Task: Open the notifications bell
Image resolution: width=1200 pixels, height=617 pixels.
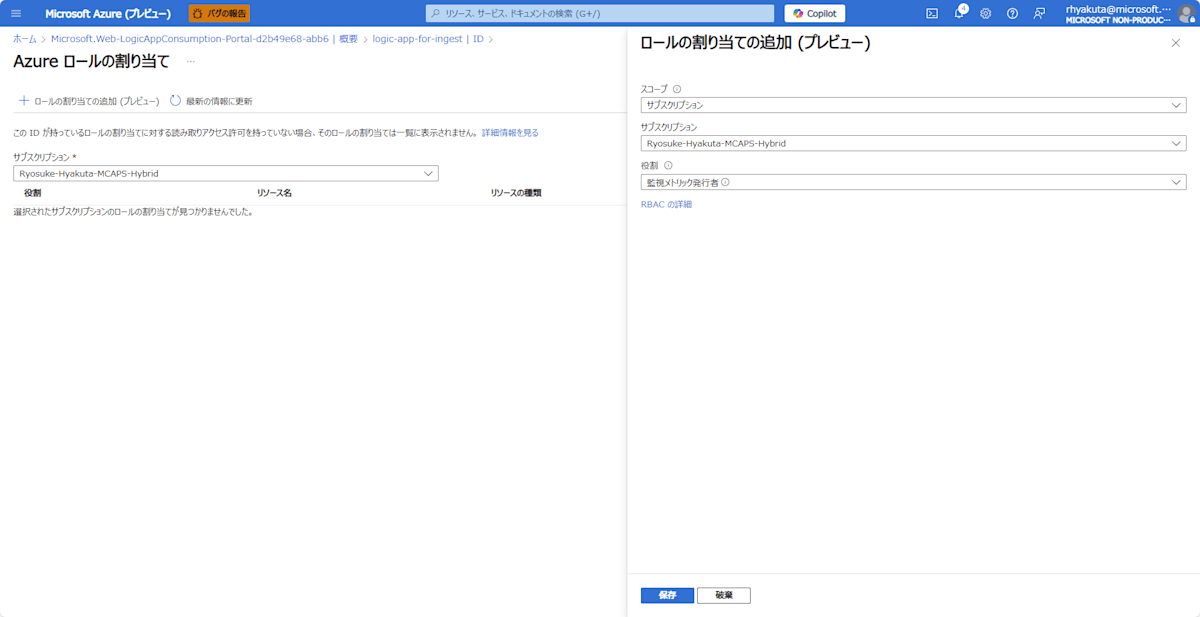Action: click(x=959, y=13)
